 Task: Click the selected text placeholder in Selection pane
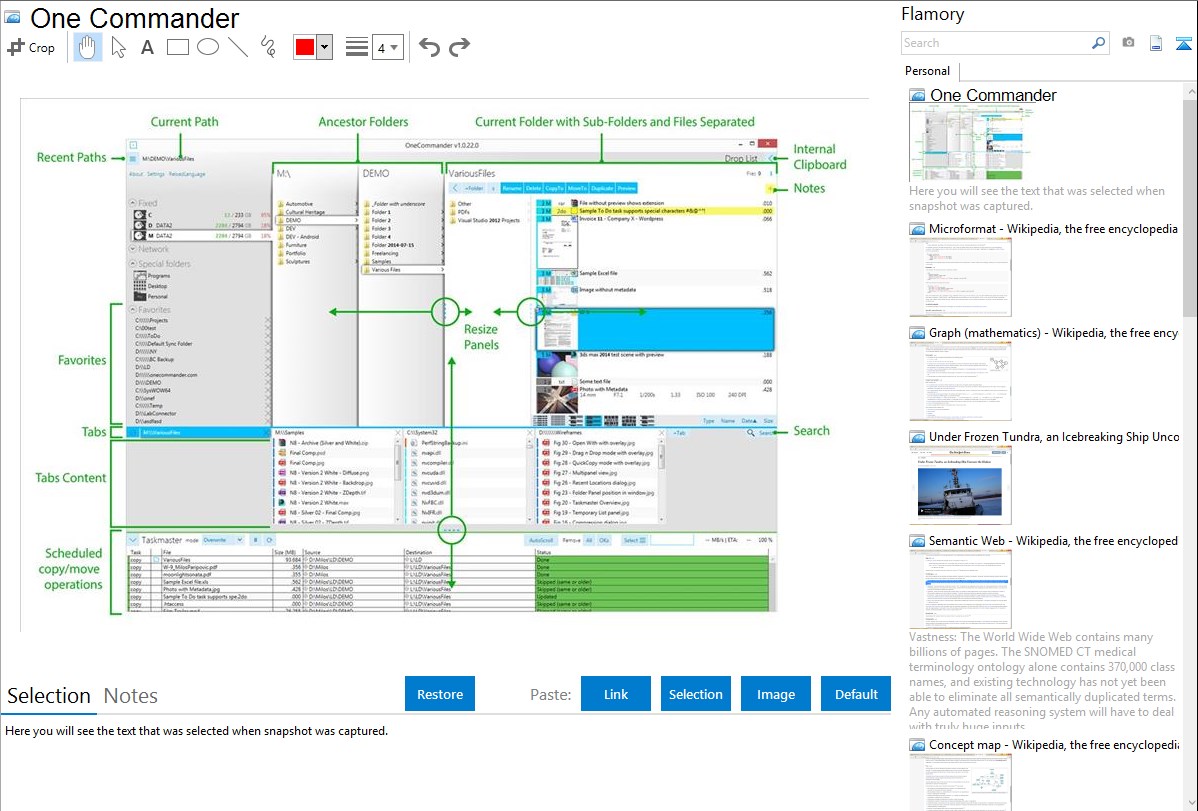coord(196,731)
